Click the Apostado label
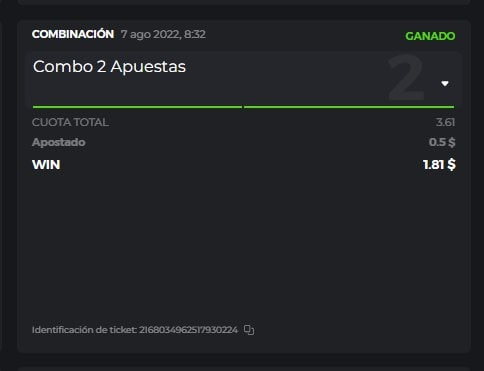The height and width of the screenshot is (371, 484). (x=59, y=142)
